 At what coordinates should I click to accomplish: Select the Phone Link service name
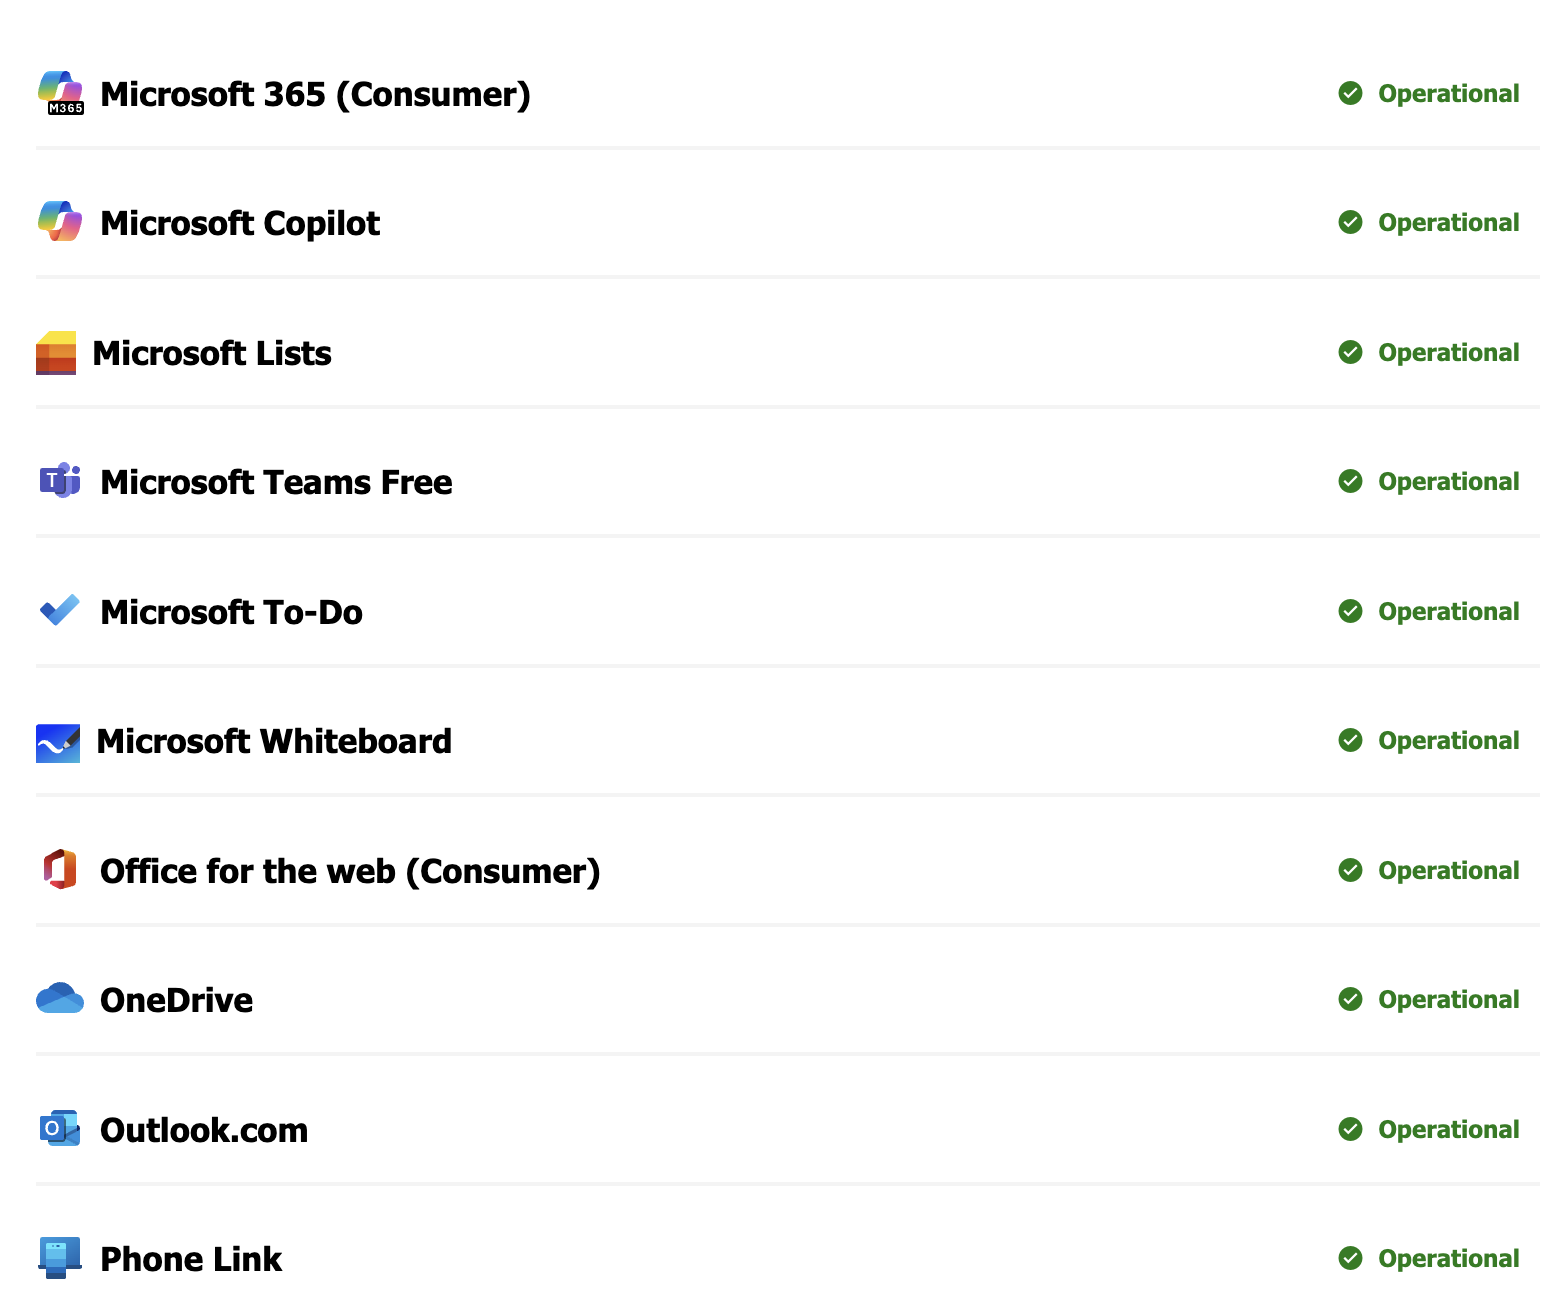[191, 1259]
